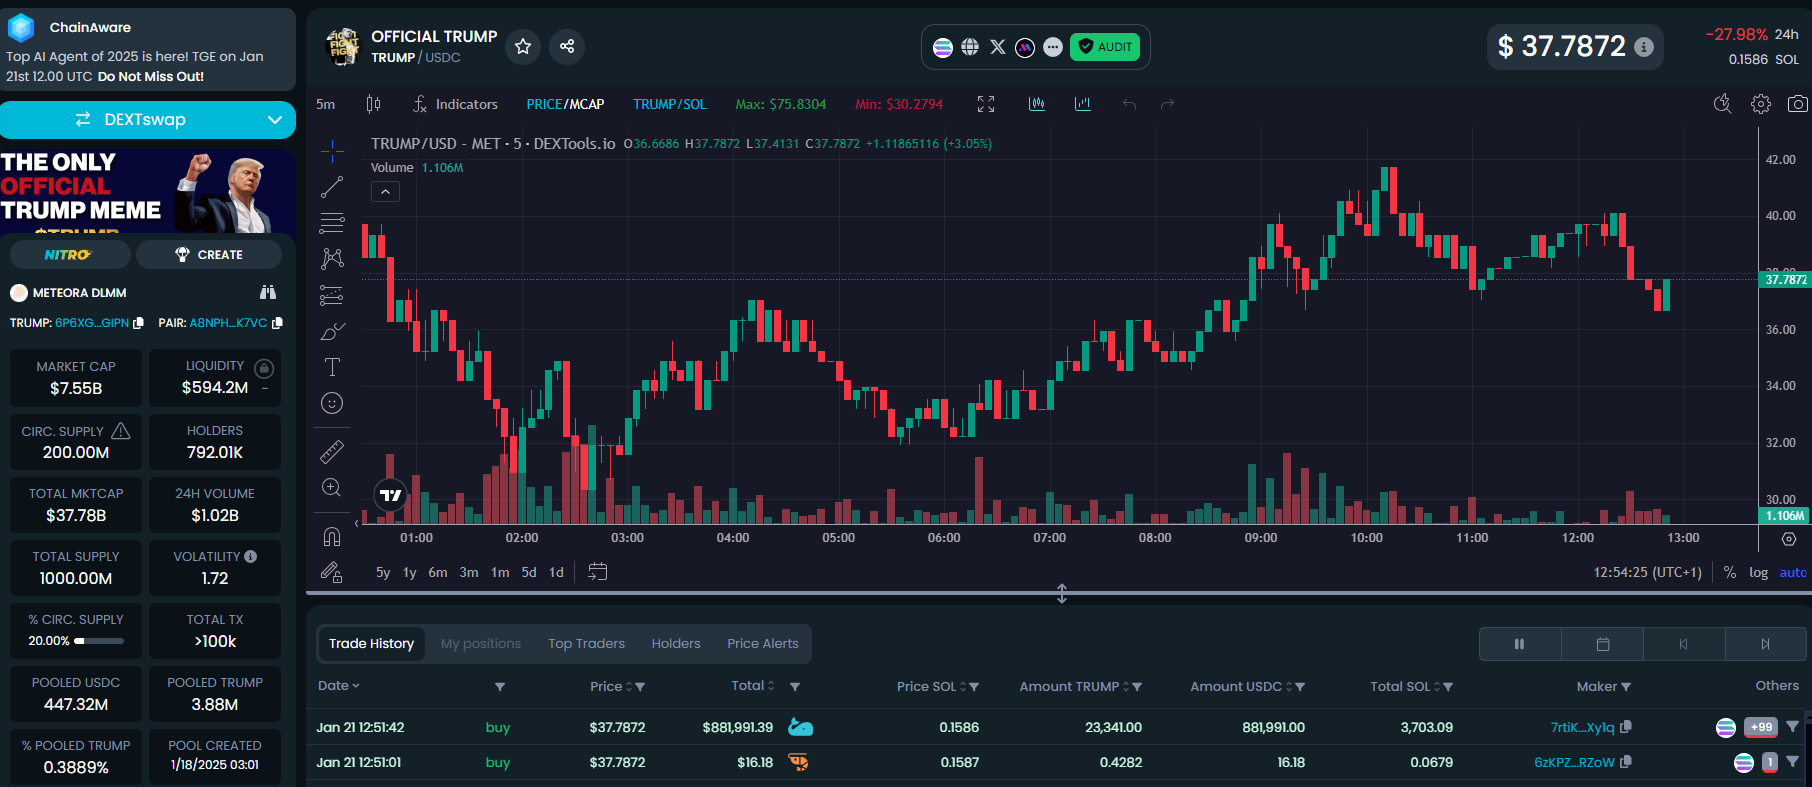Toggle log scale on chart
Screen dimensions: 1812x787
point(1758,573)
